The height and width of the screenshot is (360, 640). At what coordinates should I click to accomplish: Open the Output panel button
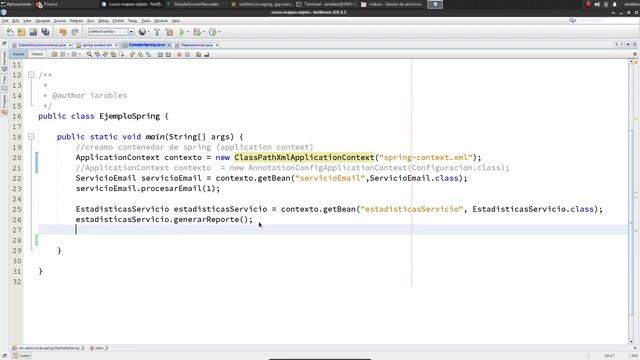[x=22, y=356]
